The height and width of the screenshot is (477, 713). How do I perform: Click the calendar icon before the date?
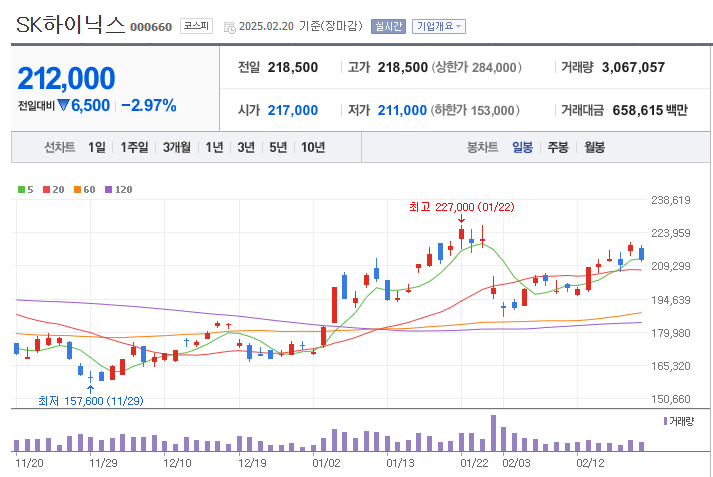pos(230,27)
